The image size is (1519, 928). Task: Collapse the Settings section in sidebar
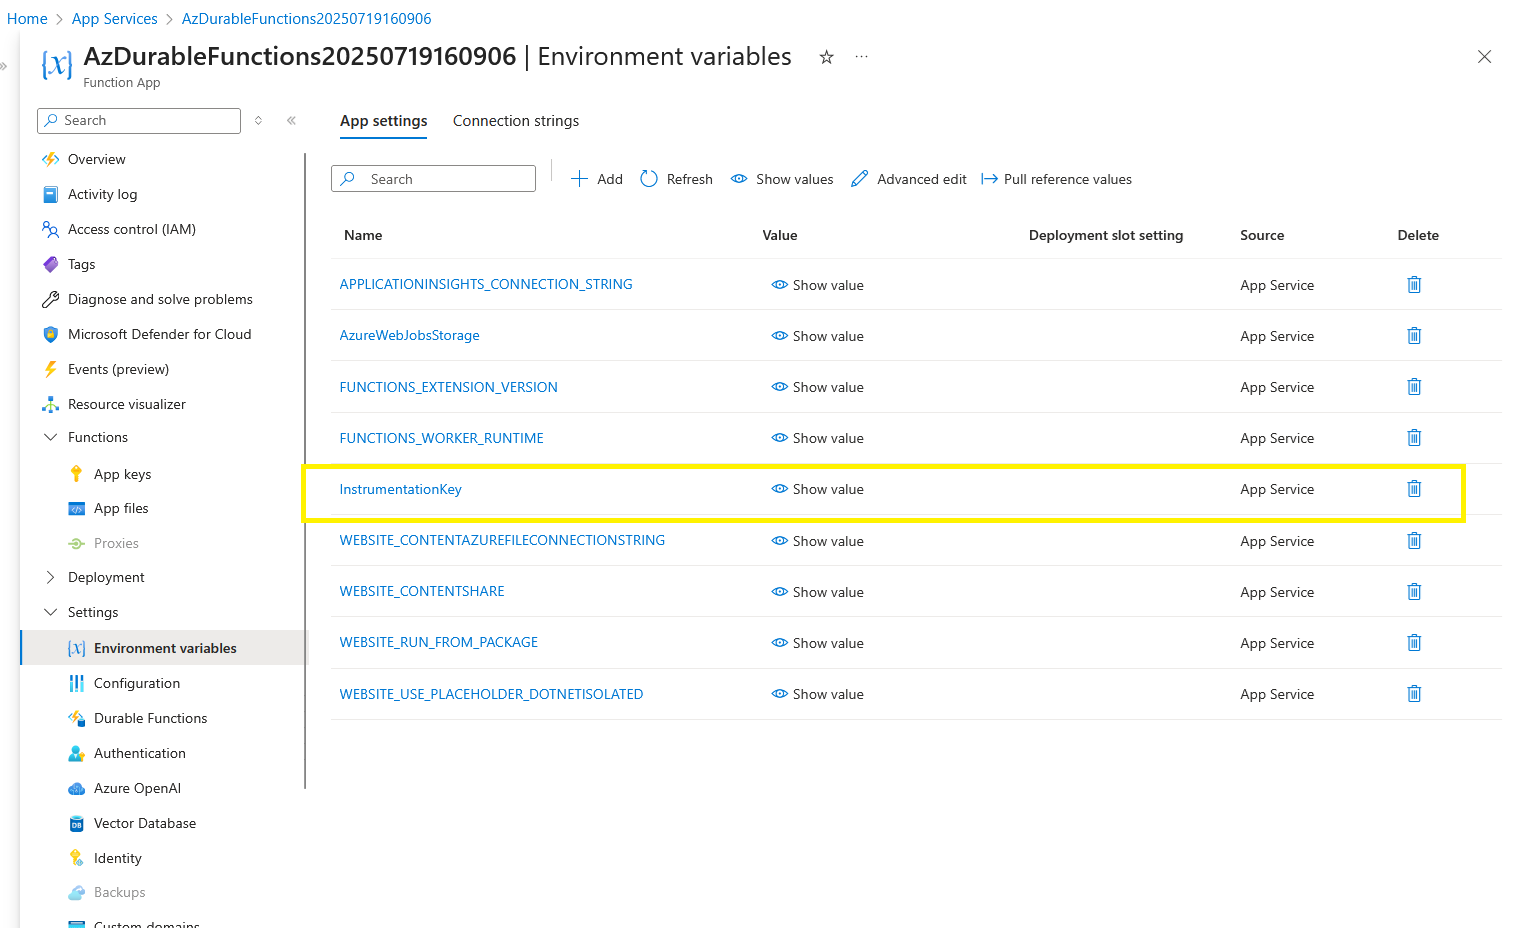point(51,612)
